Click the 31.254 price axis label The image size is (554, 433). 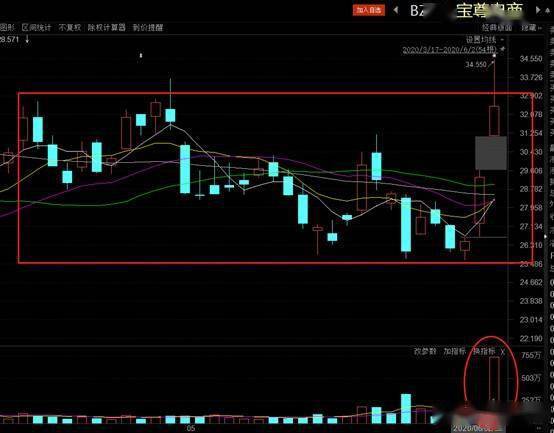click(531, 133)
